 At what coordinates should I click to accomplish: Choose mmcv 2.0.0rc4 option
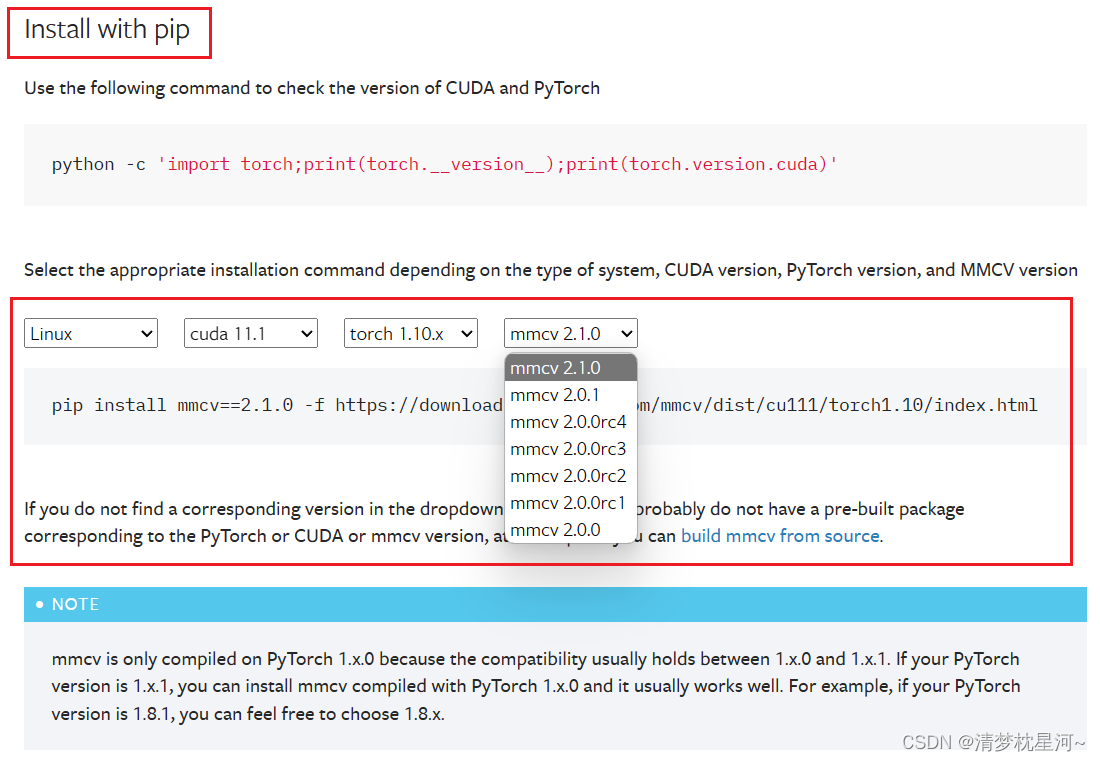pos(570,422)
